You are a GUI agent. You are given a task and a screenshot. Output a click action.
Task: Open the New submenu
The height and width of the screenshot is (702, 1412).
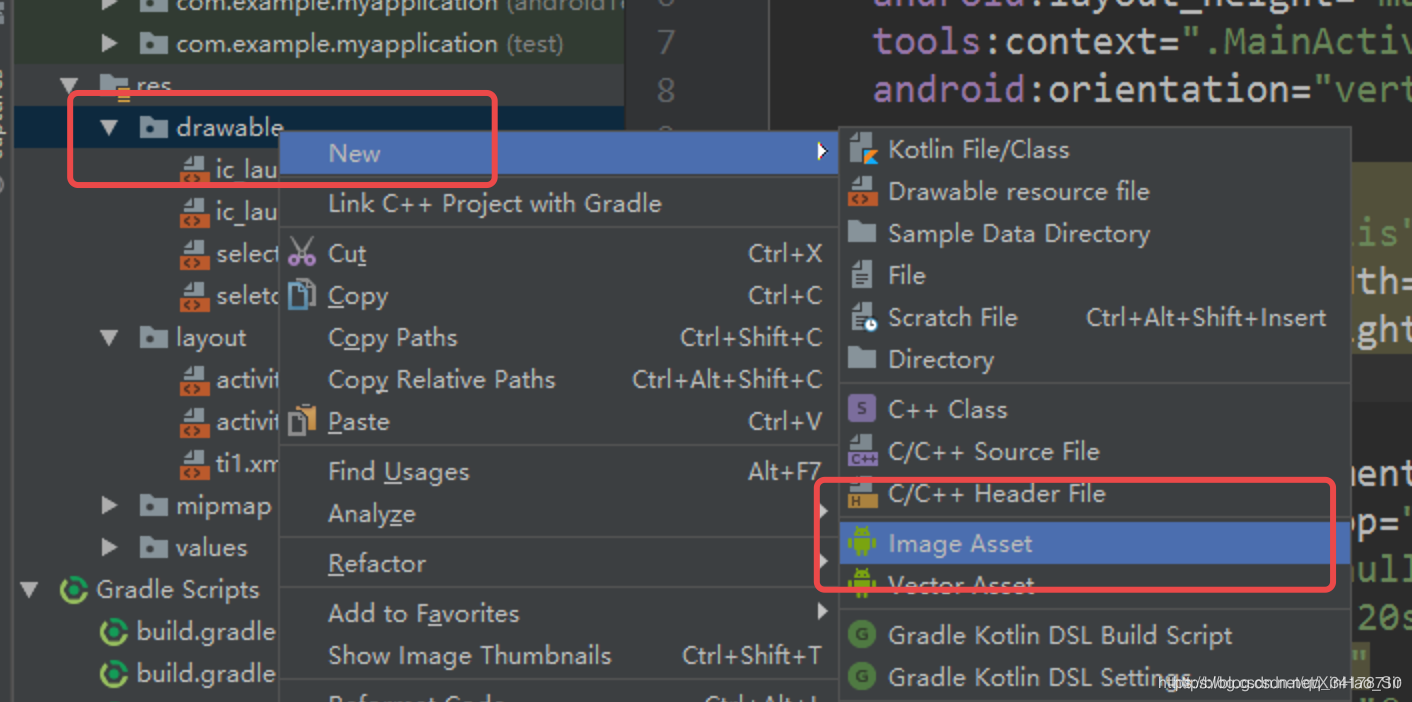[x=558, y=153]
